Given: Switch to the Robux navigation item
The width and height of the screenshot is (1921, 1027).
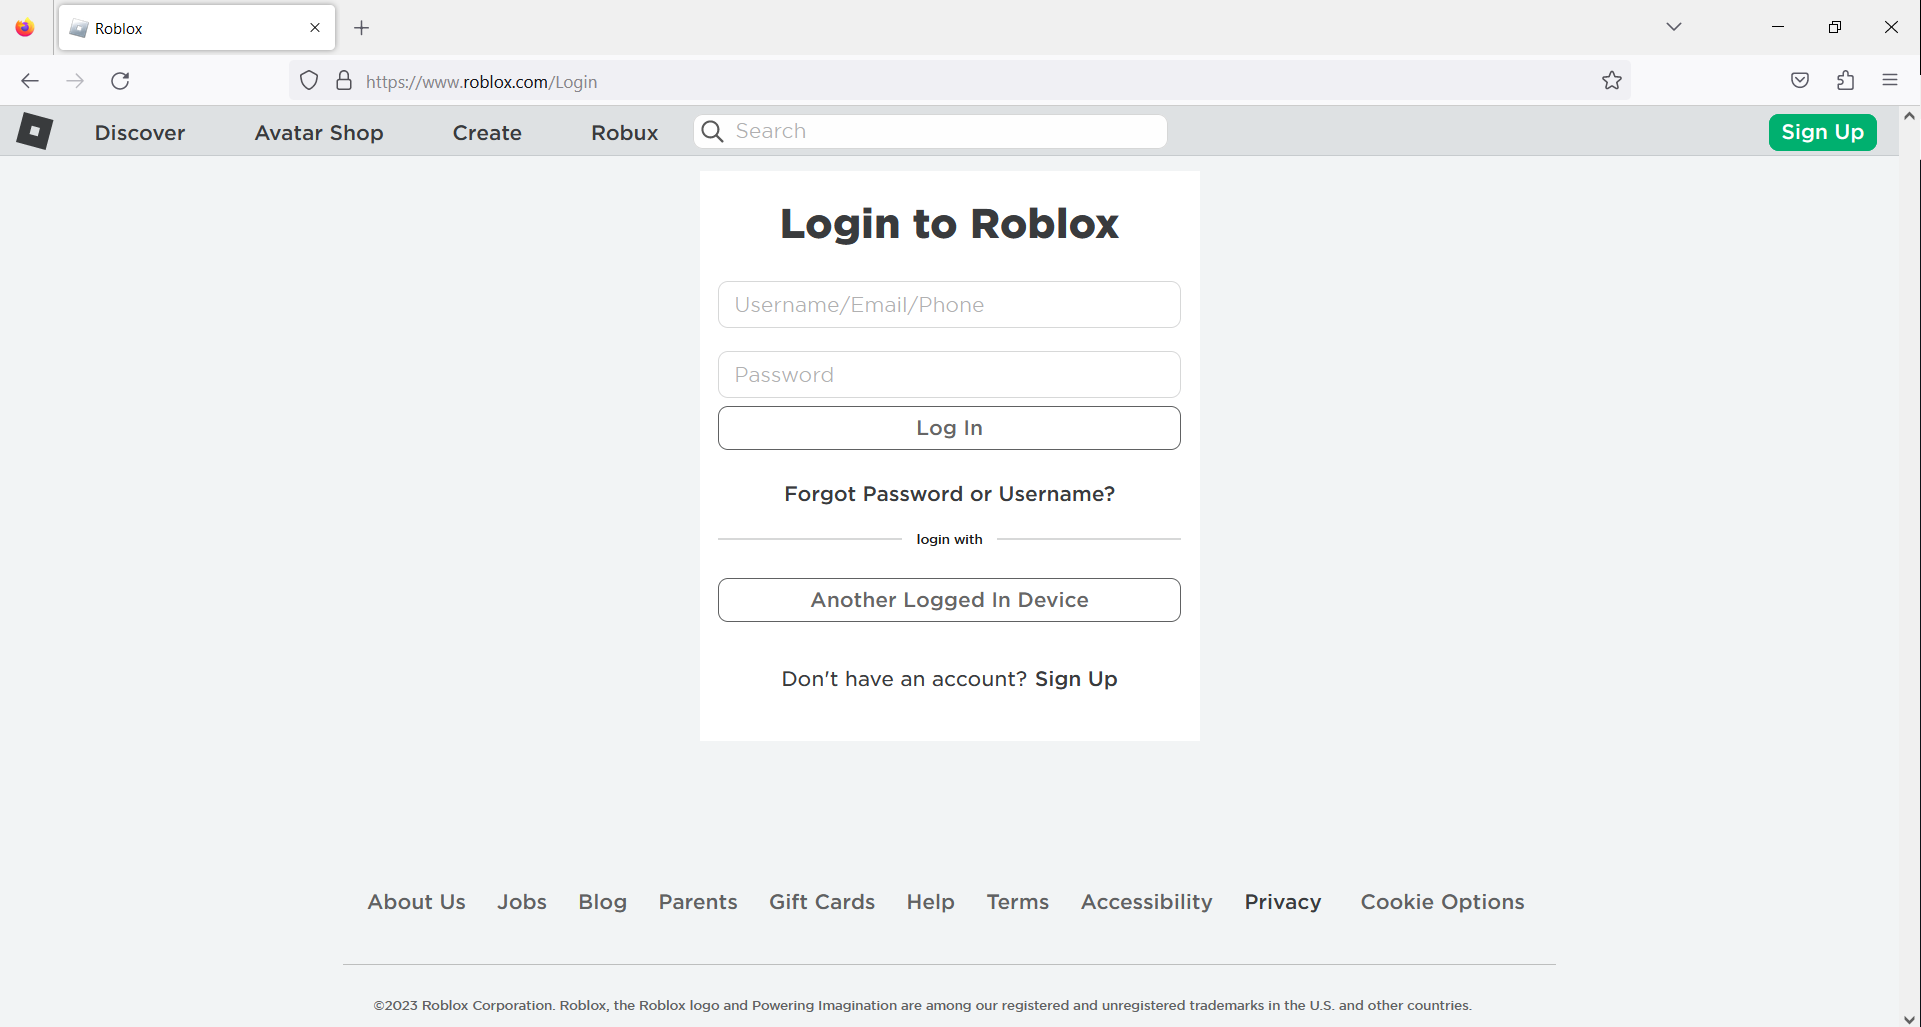Looking at the screenshot, I should point(623,132).
